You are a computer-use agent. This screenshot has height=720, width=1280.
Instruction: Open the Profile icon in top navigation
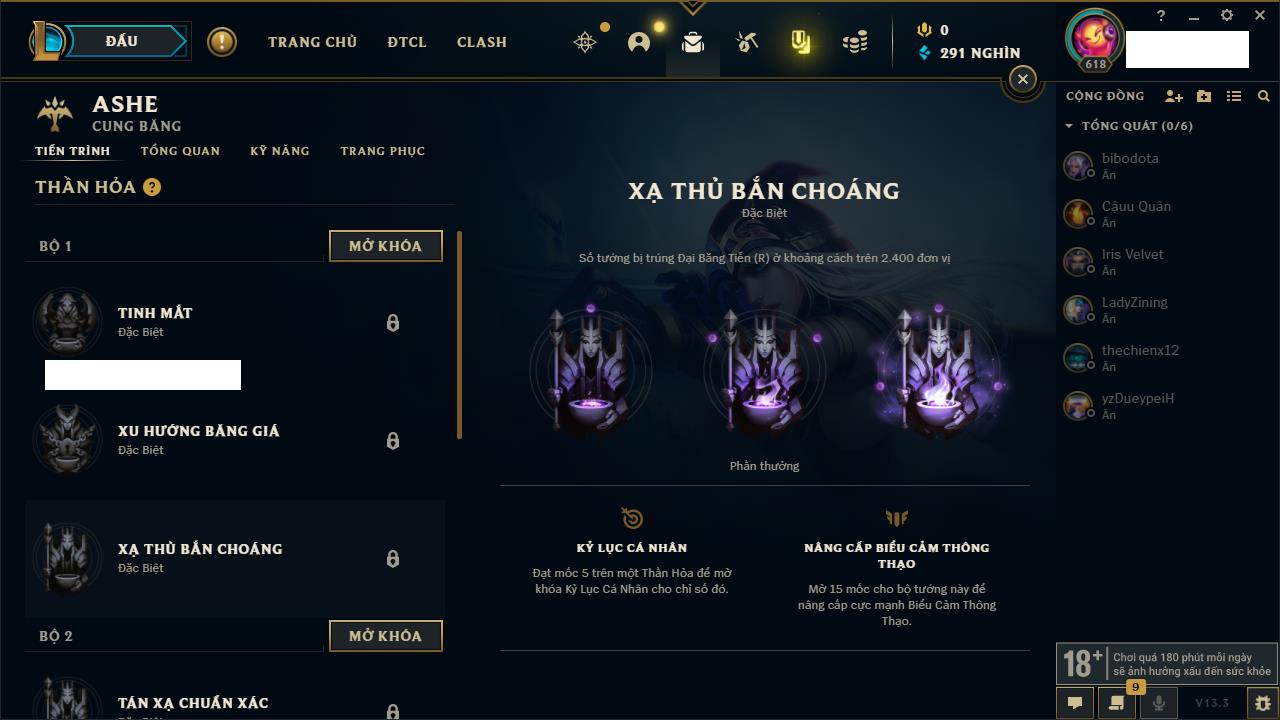coord(639,42)
